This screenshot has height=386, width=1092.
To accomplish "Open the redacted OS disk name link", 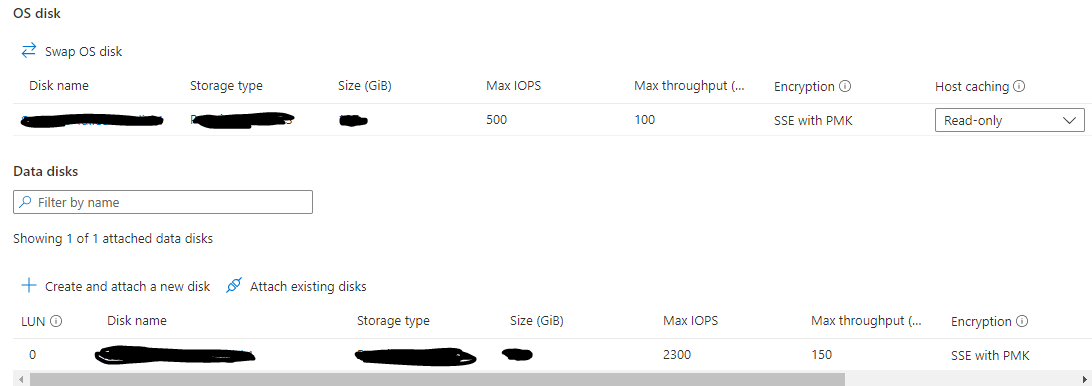I will click(92, 121).
